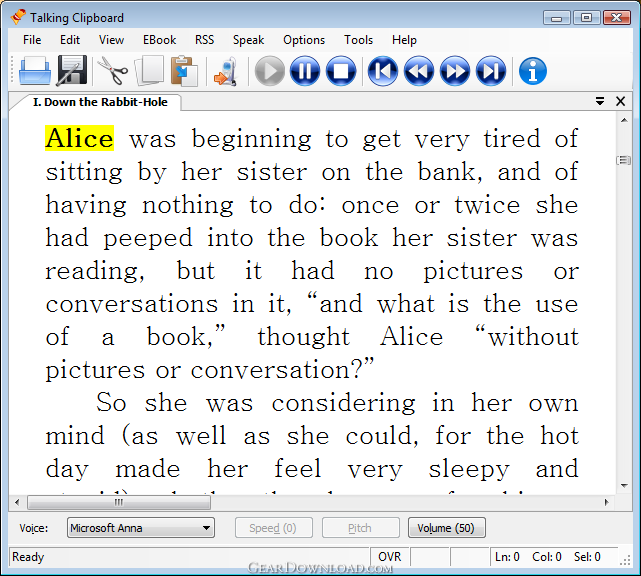
Task: Open the Edit menu
Action: coord(70,40)
